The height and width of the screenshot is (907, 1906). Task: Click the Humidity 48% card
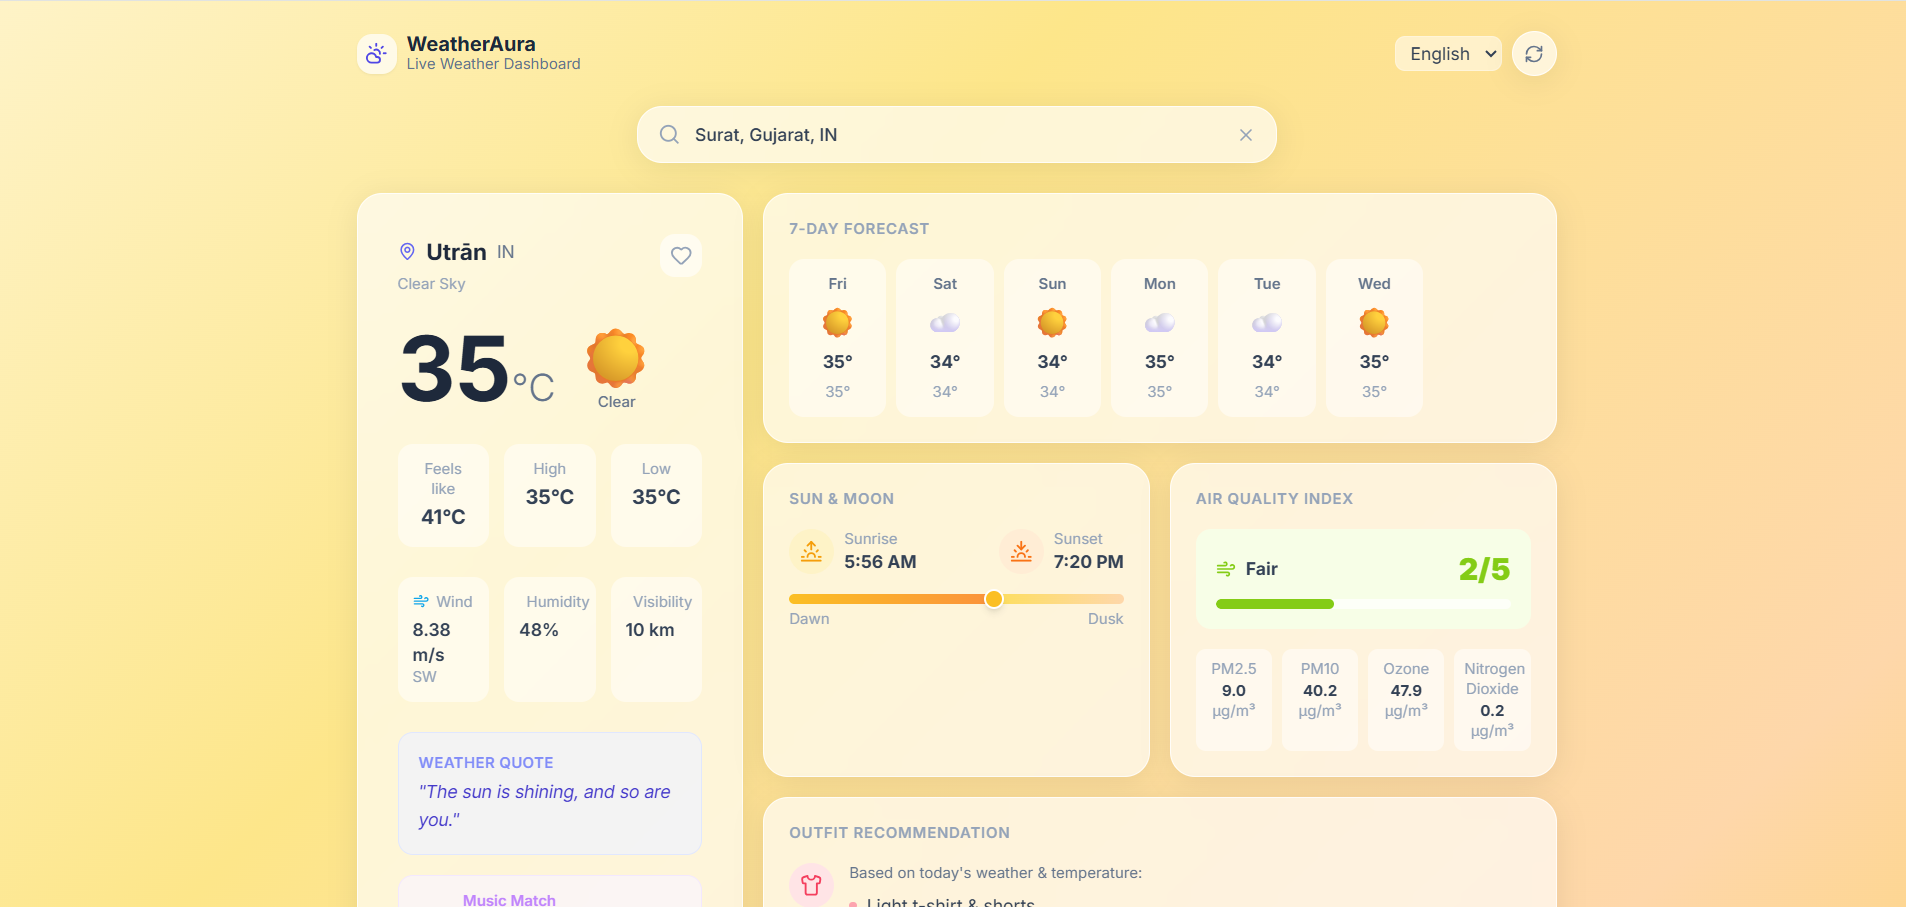[x=550, y=639]
